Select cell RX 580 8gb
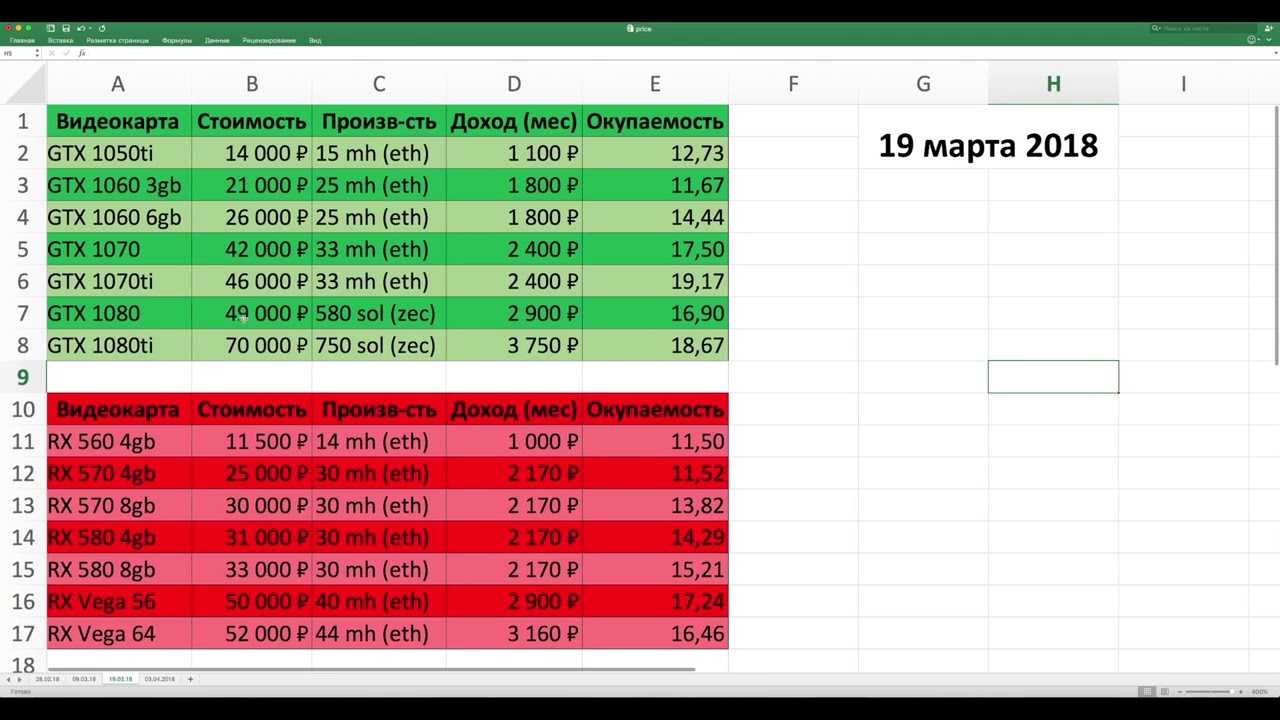1280x720 pixels. (118, 569)
